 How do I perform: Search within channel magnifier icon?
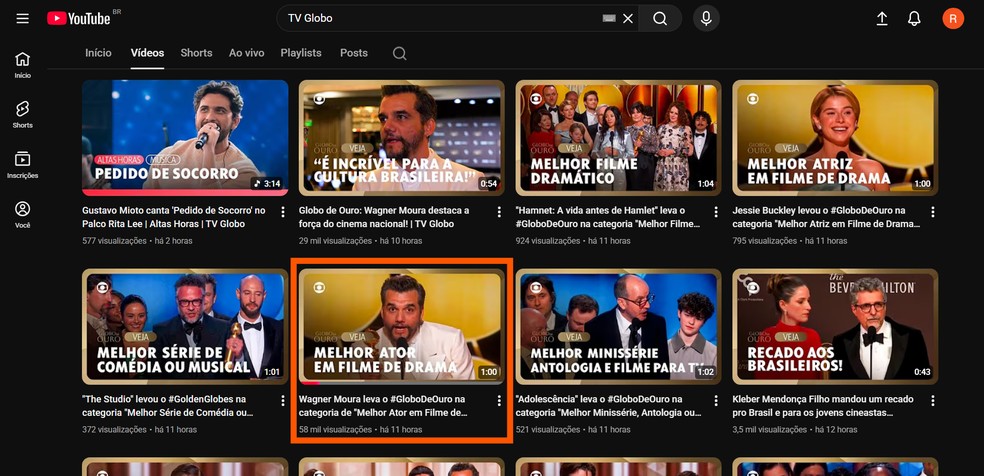pos(400,53)
